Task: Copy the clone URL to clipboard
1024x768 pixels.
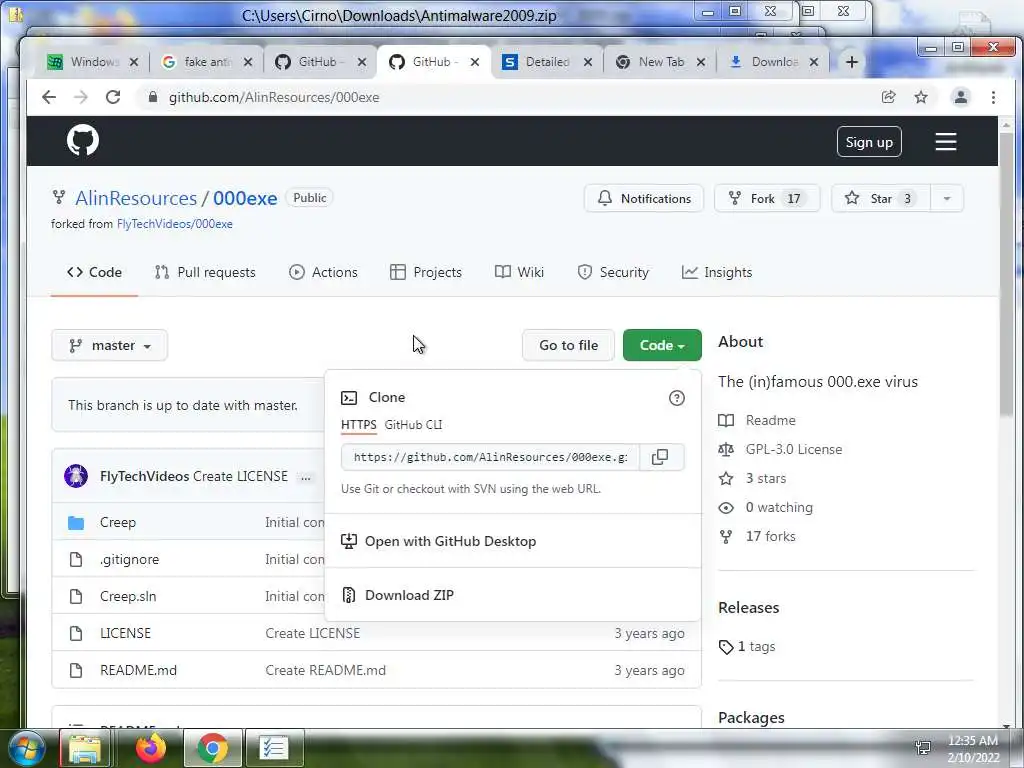Action: [660, 457]
